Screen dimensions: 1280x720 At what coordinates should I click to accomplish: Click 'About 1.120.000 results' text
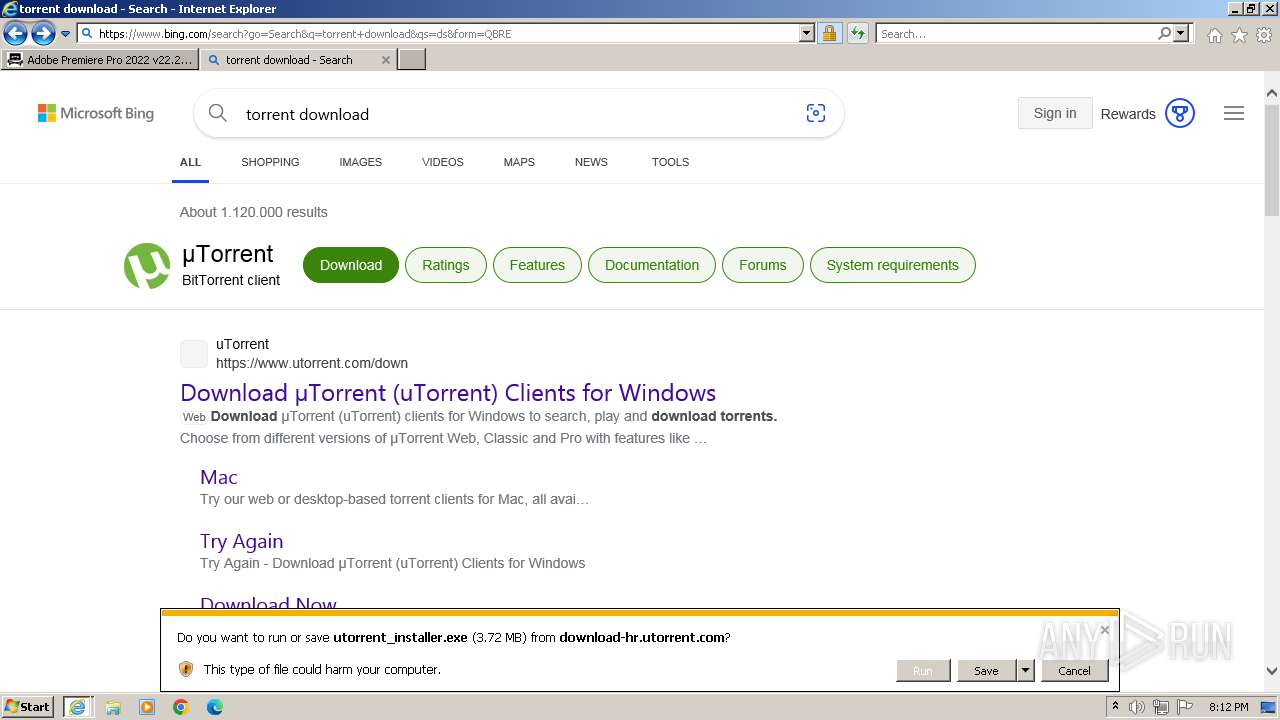(254, 212)
